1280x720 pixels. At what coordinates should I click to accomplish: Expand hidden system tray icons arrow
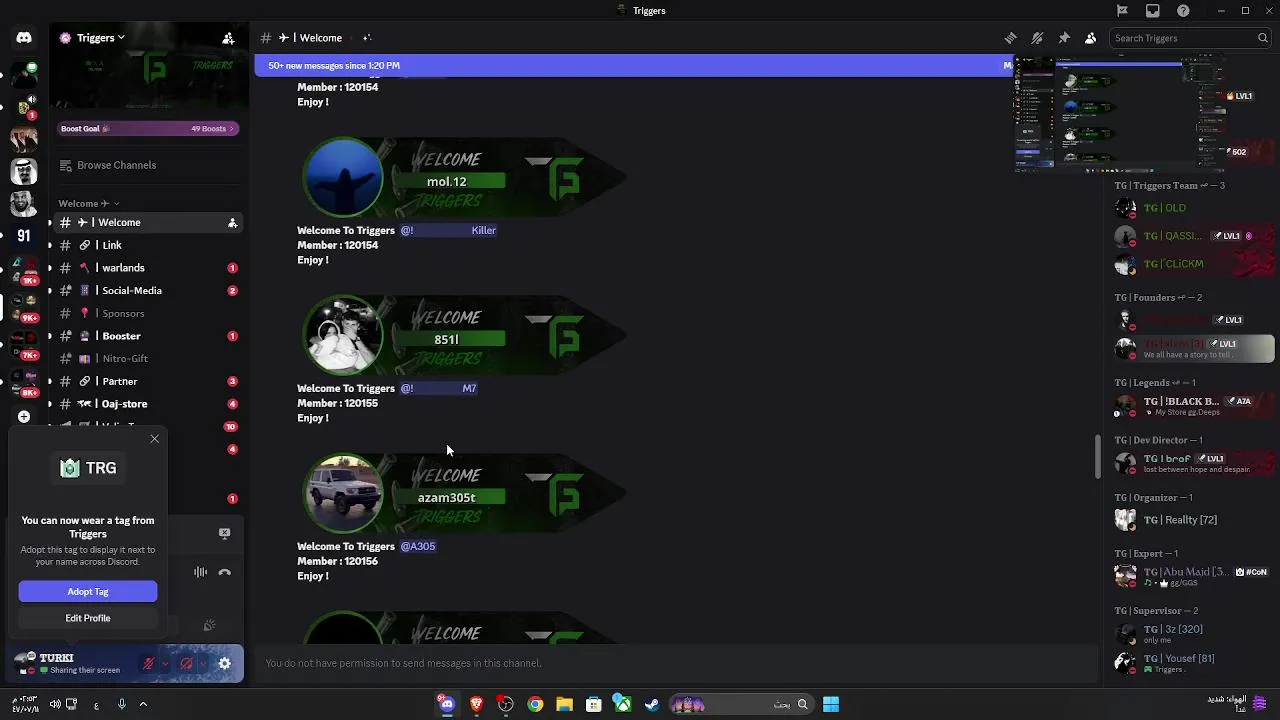point(143,704)
